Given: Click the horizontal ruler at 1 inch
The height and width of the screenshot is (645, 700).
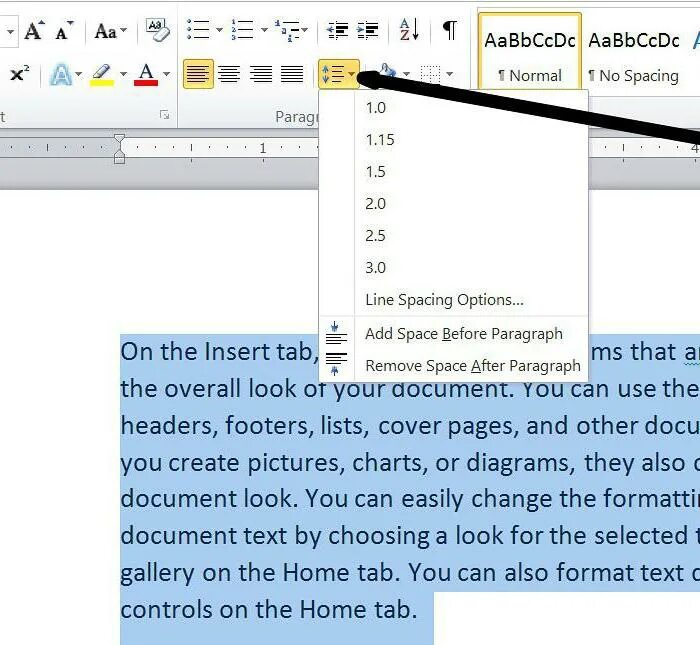Looking at the screenshot, I should point(263,148).
